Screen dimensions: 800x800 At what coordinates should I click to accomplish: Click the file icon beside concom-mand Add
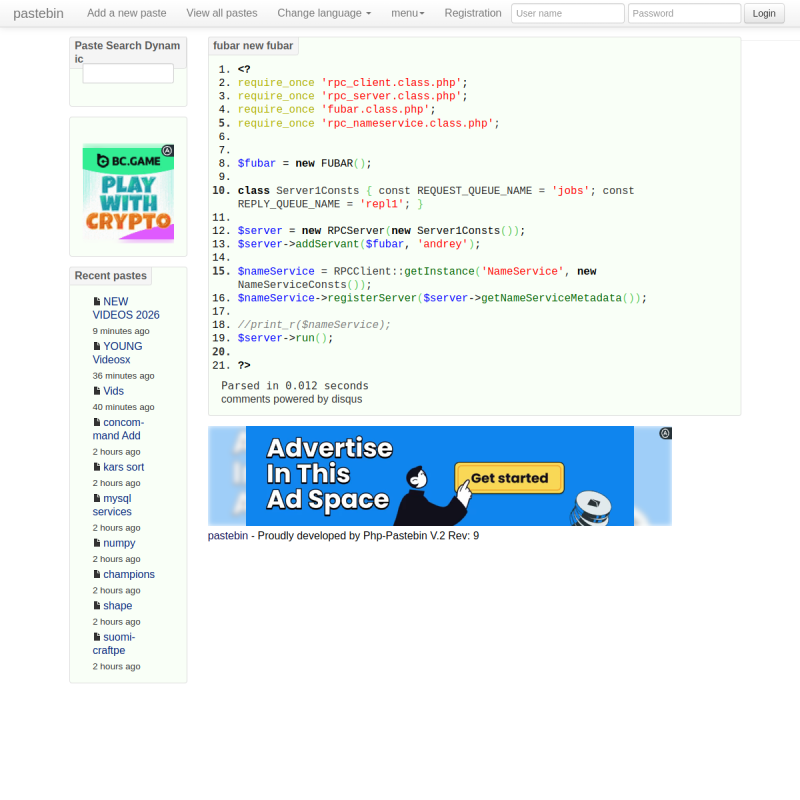coord(97,422)
